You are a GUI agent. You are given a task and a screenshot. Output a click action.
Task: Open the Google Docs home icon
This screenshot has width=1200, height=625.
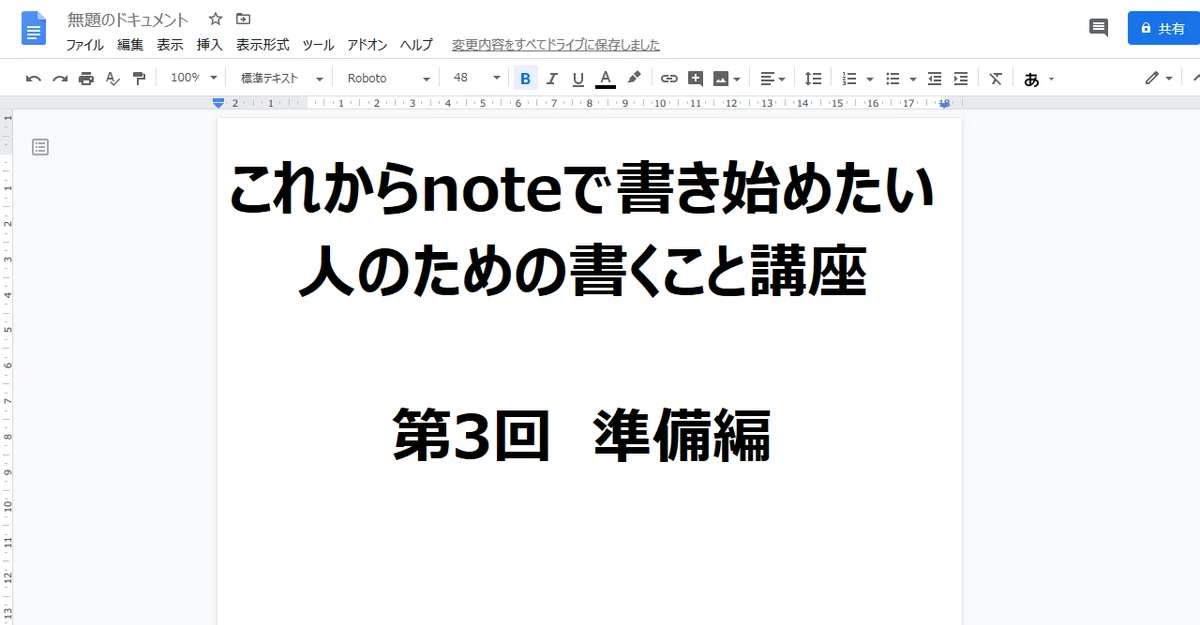[x=34, y=28]
